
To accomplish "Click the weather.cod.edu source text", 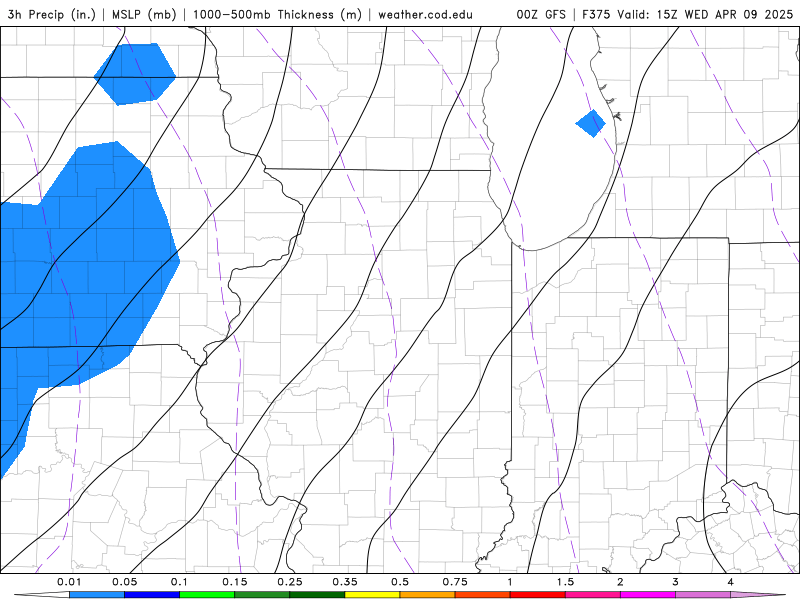I will (425, 14).
